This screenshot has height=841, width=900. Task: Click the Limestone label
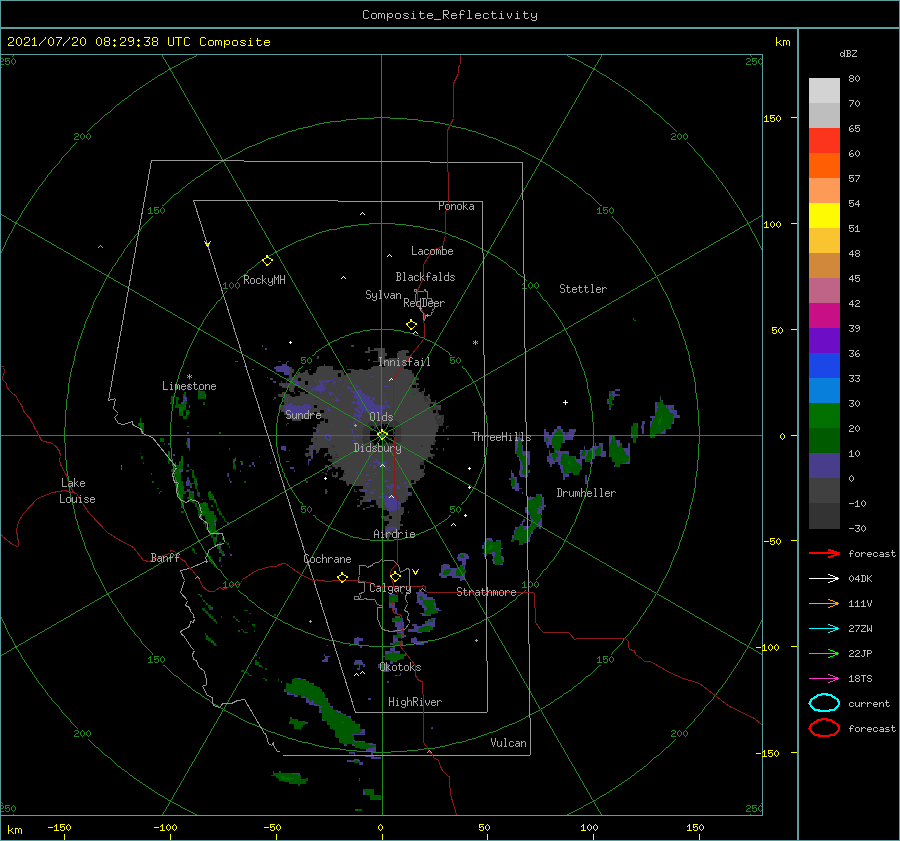[x=189, y=386]
